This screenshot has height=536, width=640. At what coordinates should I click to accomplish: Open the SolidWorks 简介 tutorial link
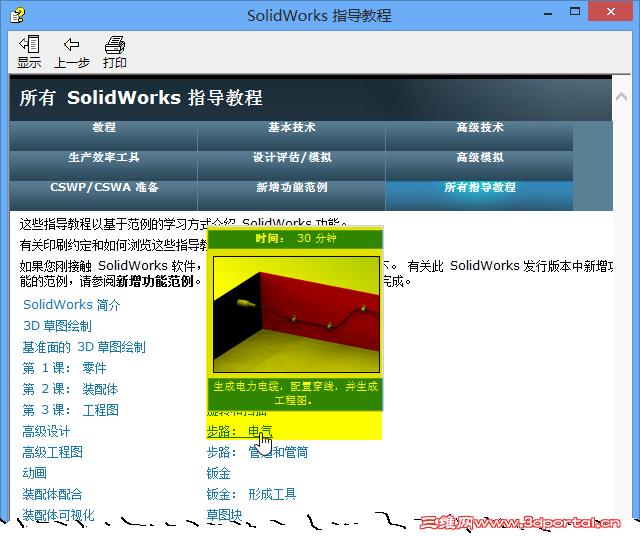[x=71, y=305]
